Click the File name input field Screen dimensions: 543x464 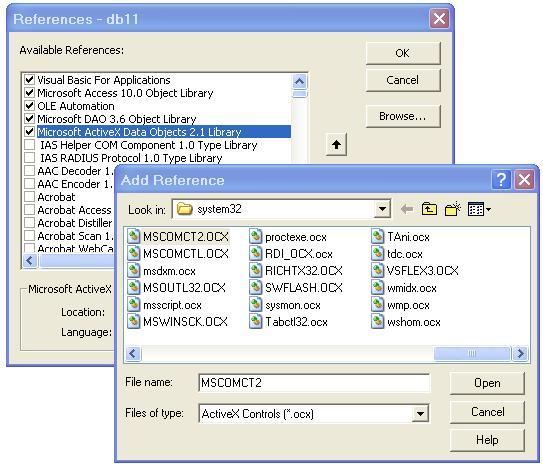coord(314,383)
